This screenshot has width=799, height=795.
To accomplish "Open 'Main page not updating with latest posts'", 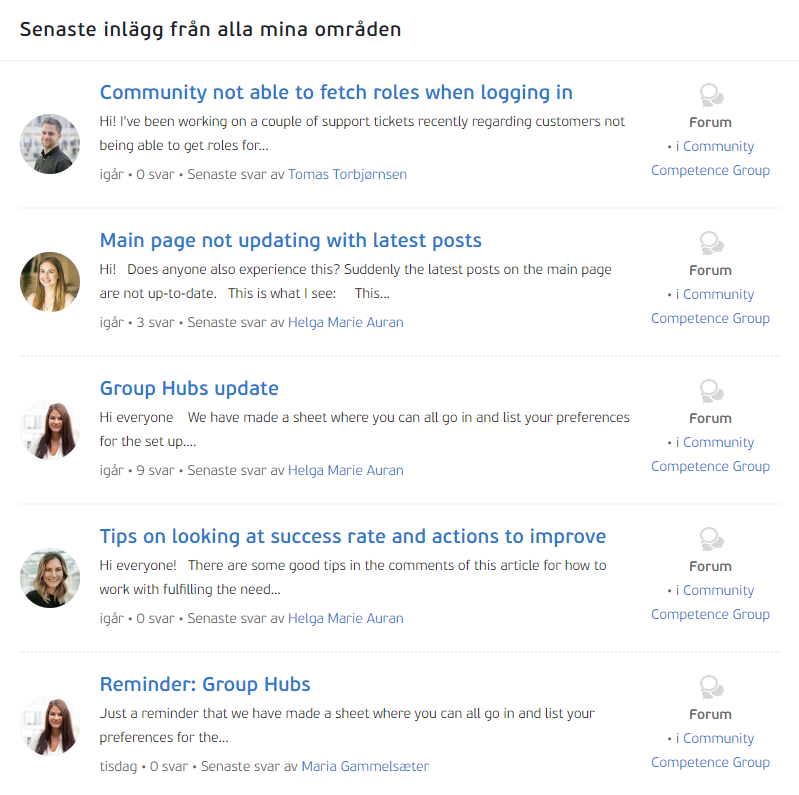I will pos(290,241).
